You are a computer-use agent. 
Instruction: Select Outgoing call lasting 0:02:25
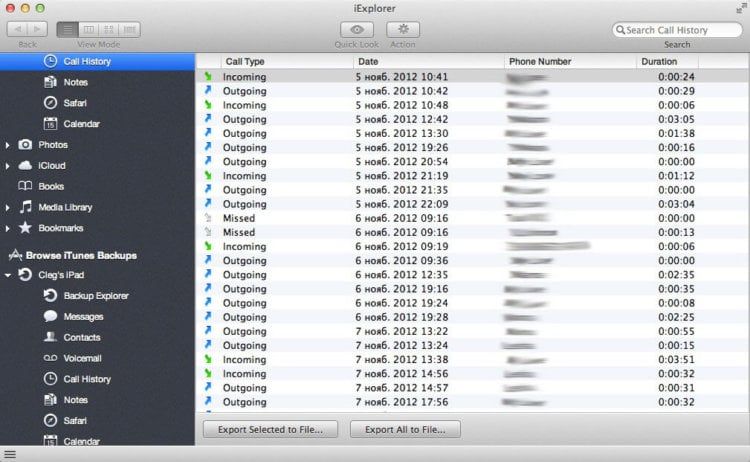[x=473, y=317]
